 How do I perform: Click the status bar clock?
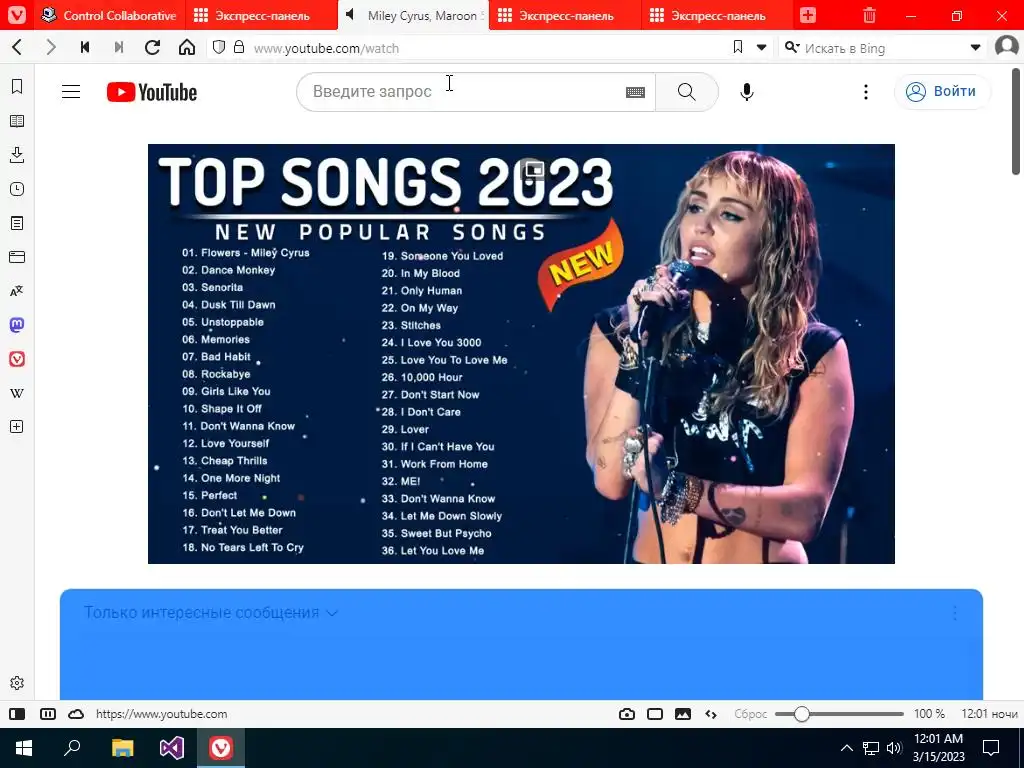[989, 714]
